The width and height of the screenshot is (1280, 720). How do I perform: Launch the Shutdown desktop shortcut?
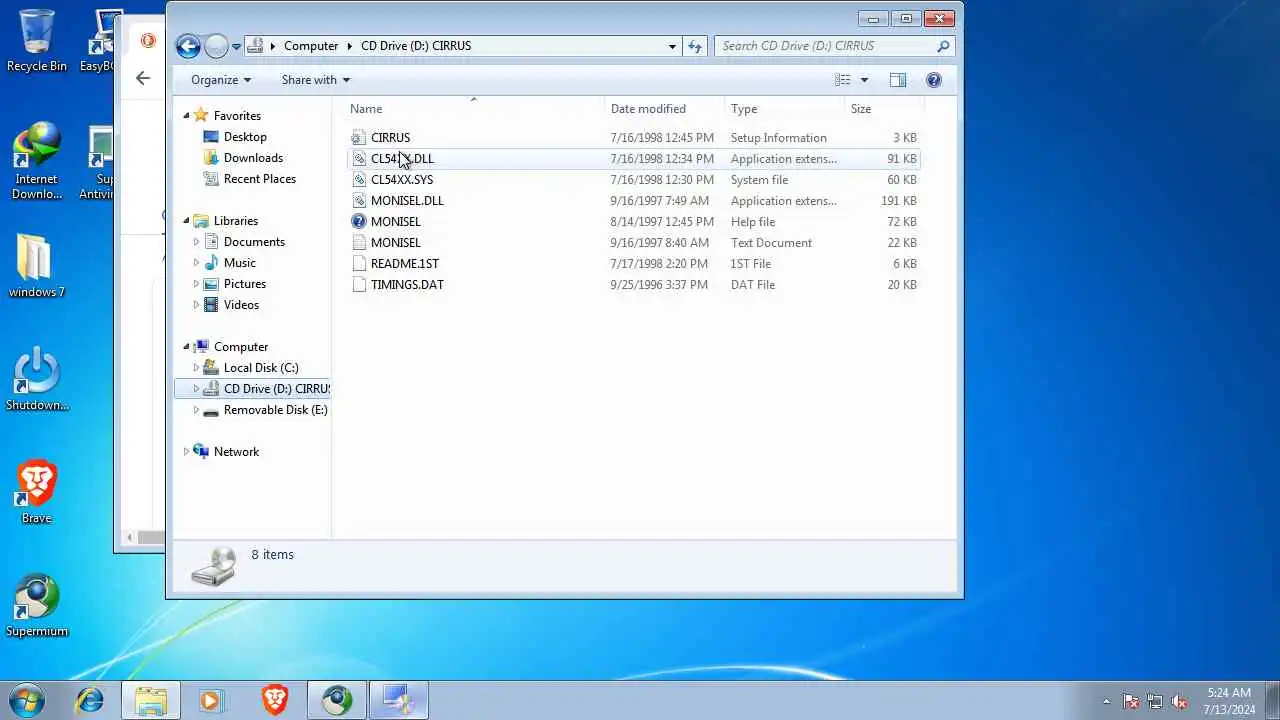pyautogui.click(x=37, y=379)
